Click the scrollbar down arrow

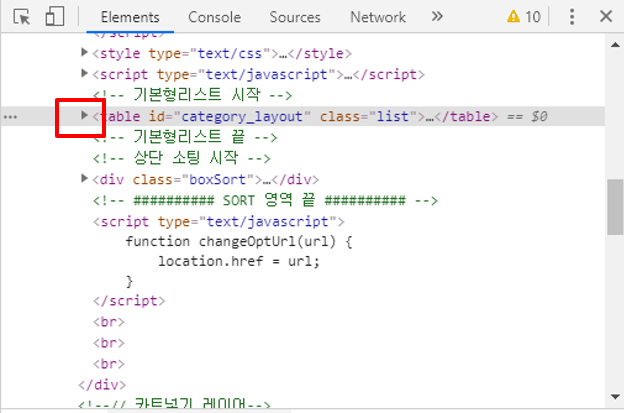(615, 397)
